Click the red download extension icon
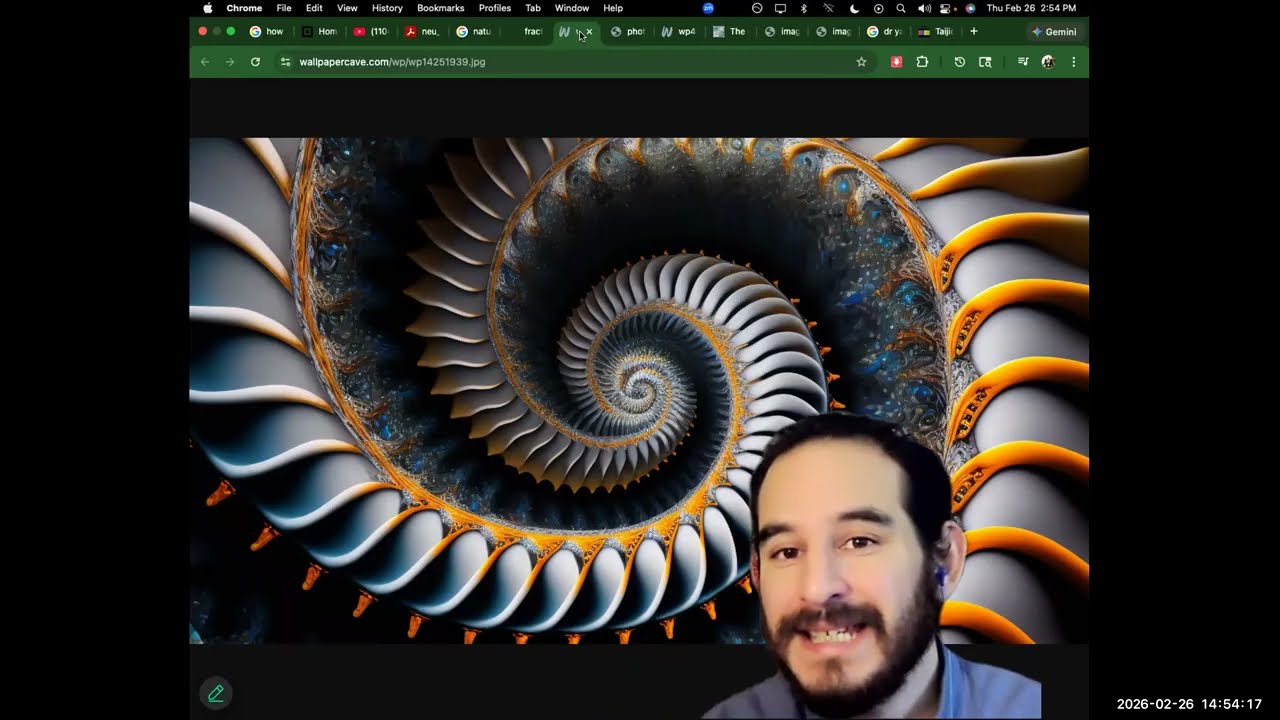The width and height of the screenshot is (1280, 720). [x=896, y=62]
